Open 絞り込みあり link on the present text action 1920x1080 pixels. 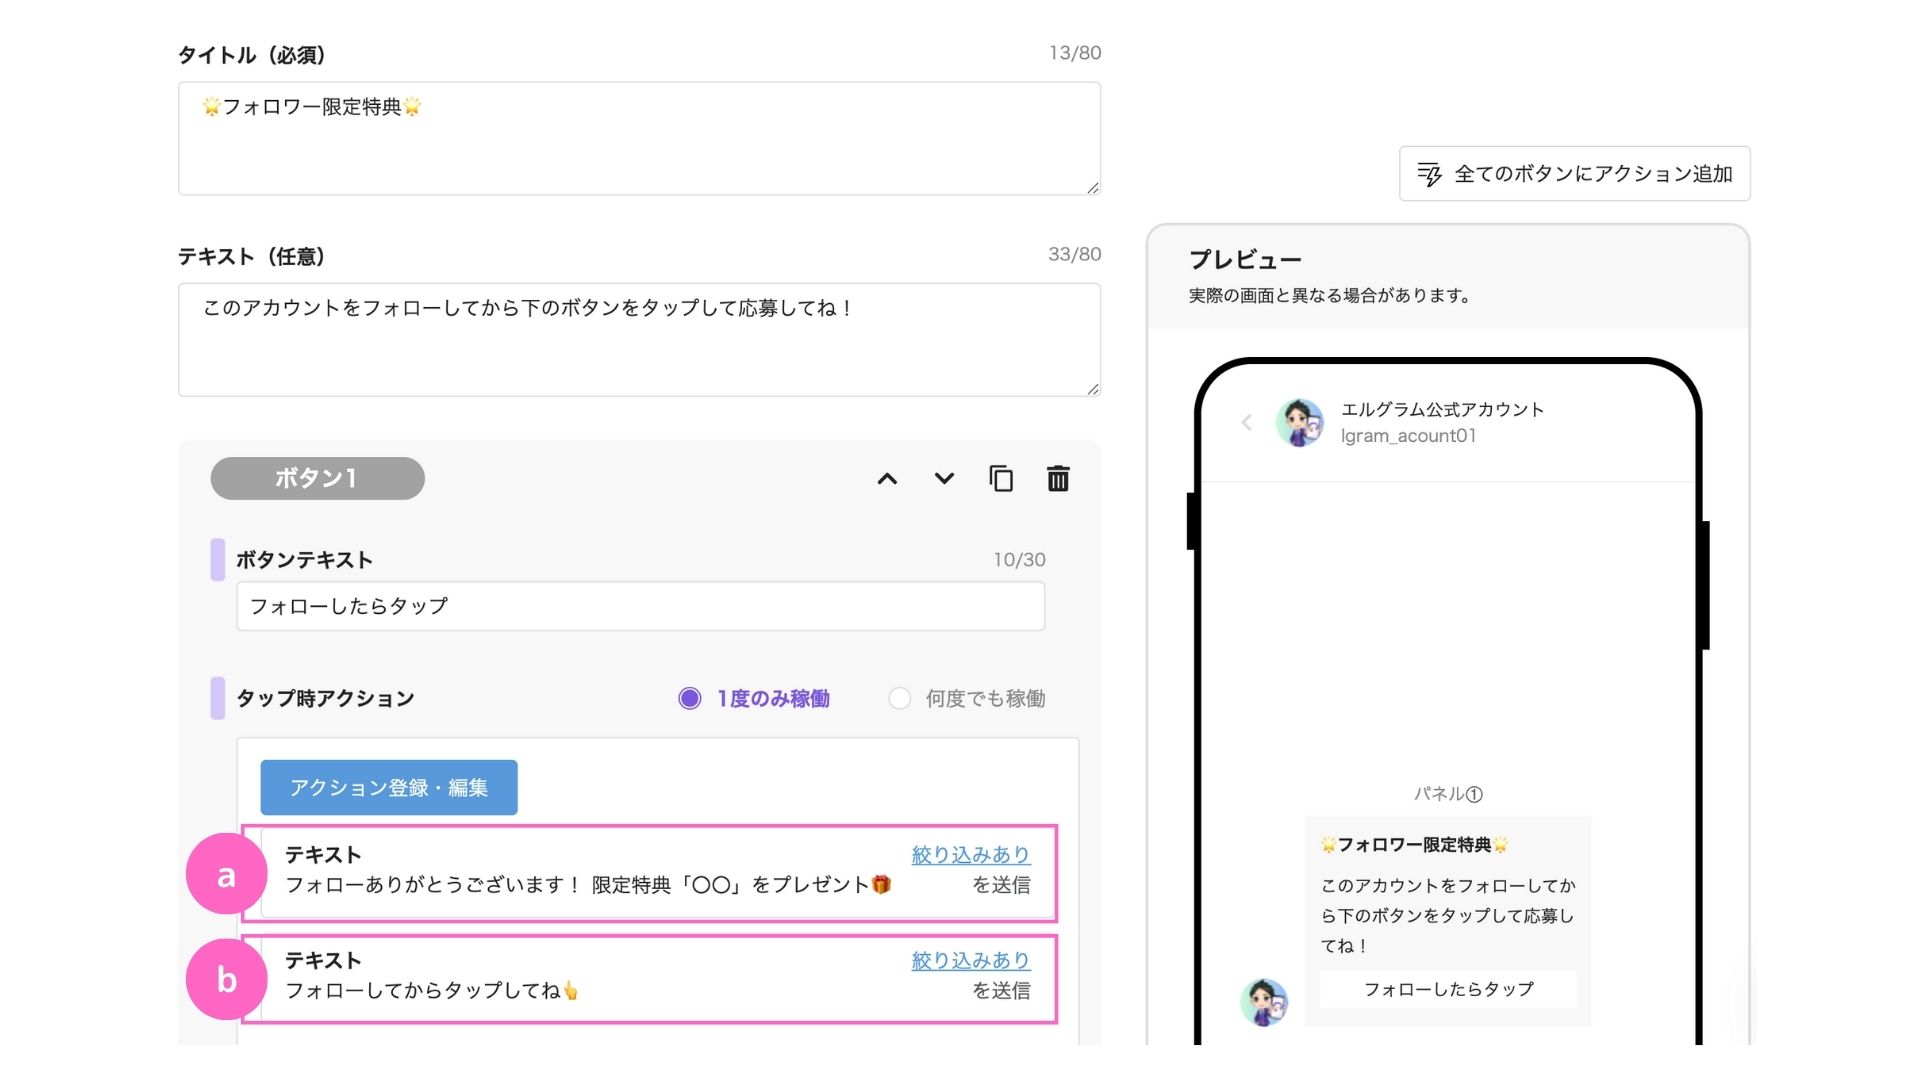click(970, 855)
